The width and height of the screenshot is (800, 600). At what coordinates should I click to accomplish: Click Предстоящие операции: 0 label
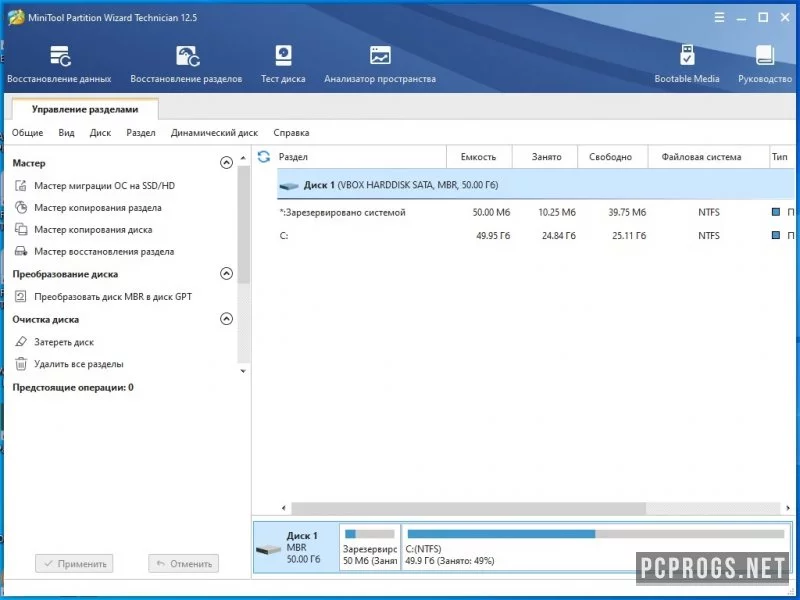tap(73, 387)
